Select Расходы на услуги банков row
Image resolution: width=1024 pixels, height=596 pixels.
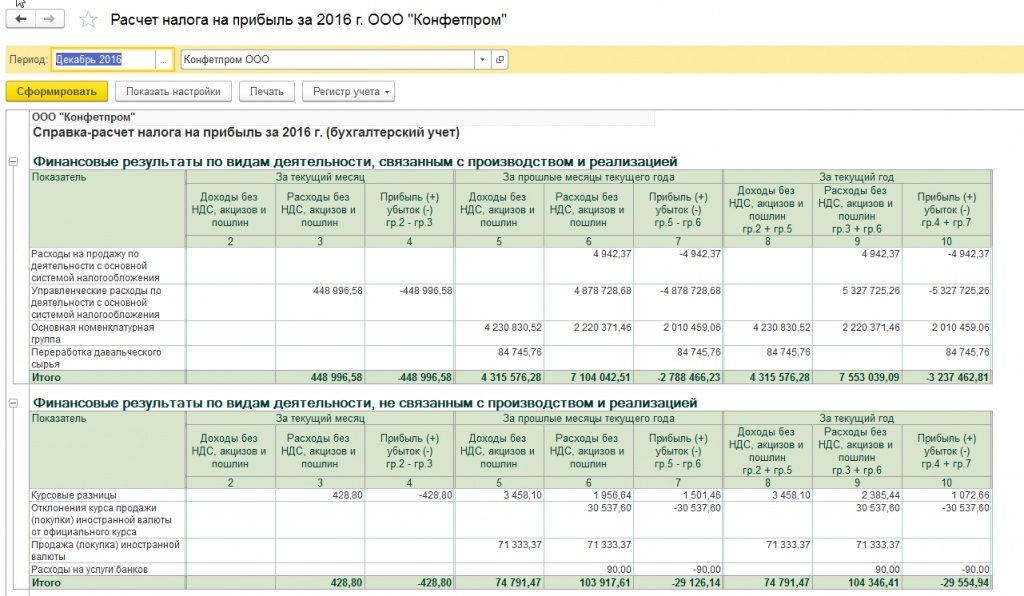pyautogui.click(x=511, y=569)
